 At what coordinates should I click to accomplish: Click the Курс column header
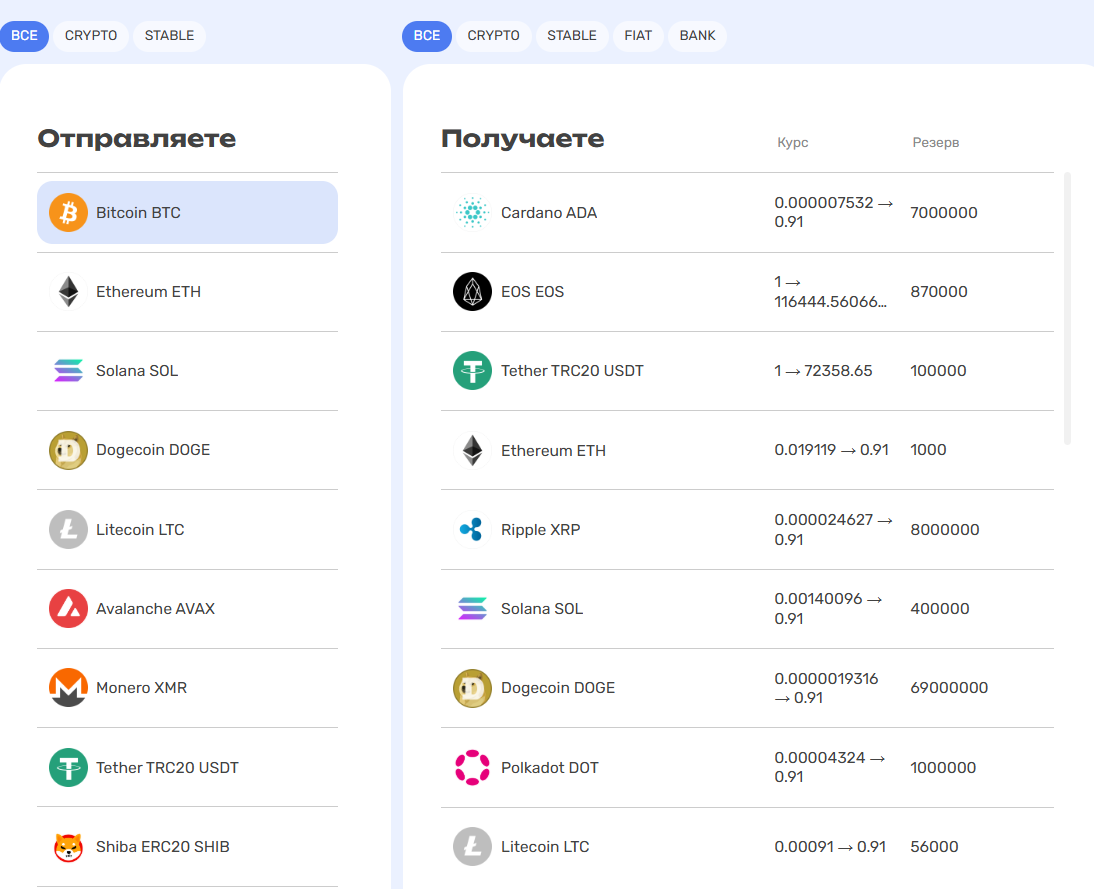click(793, 142)
